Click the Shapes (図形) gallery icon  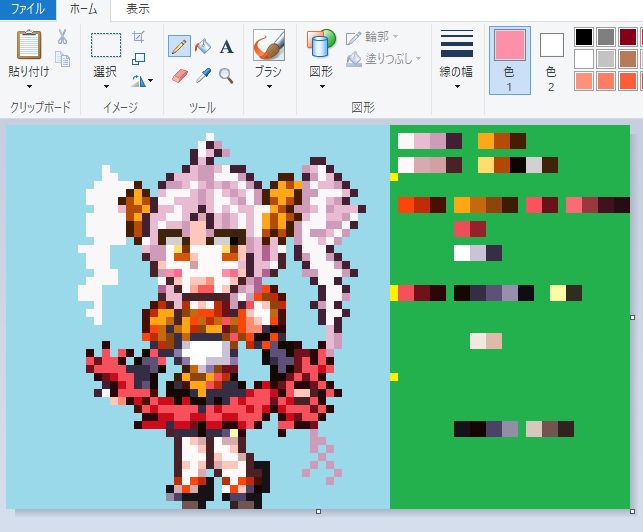(x=321, y=43)
